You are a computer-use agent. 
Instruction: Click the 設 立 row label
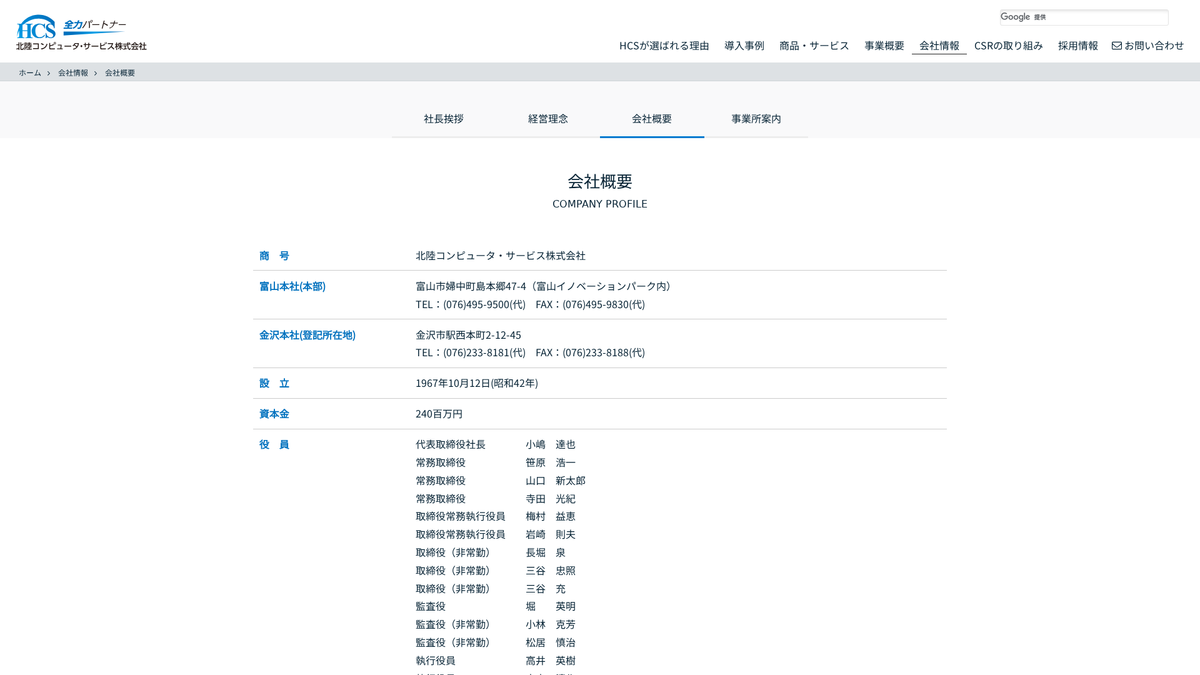[274, 383]
